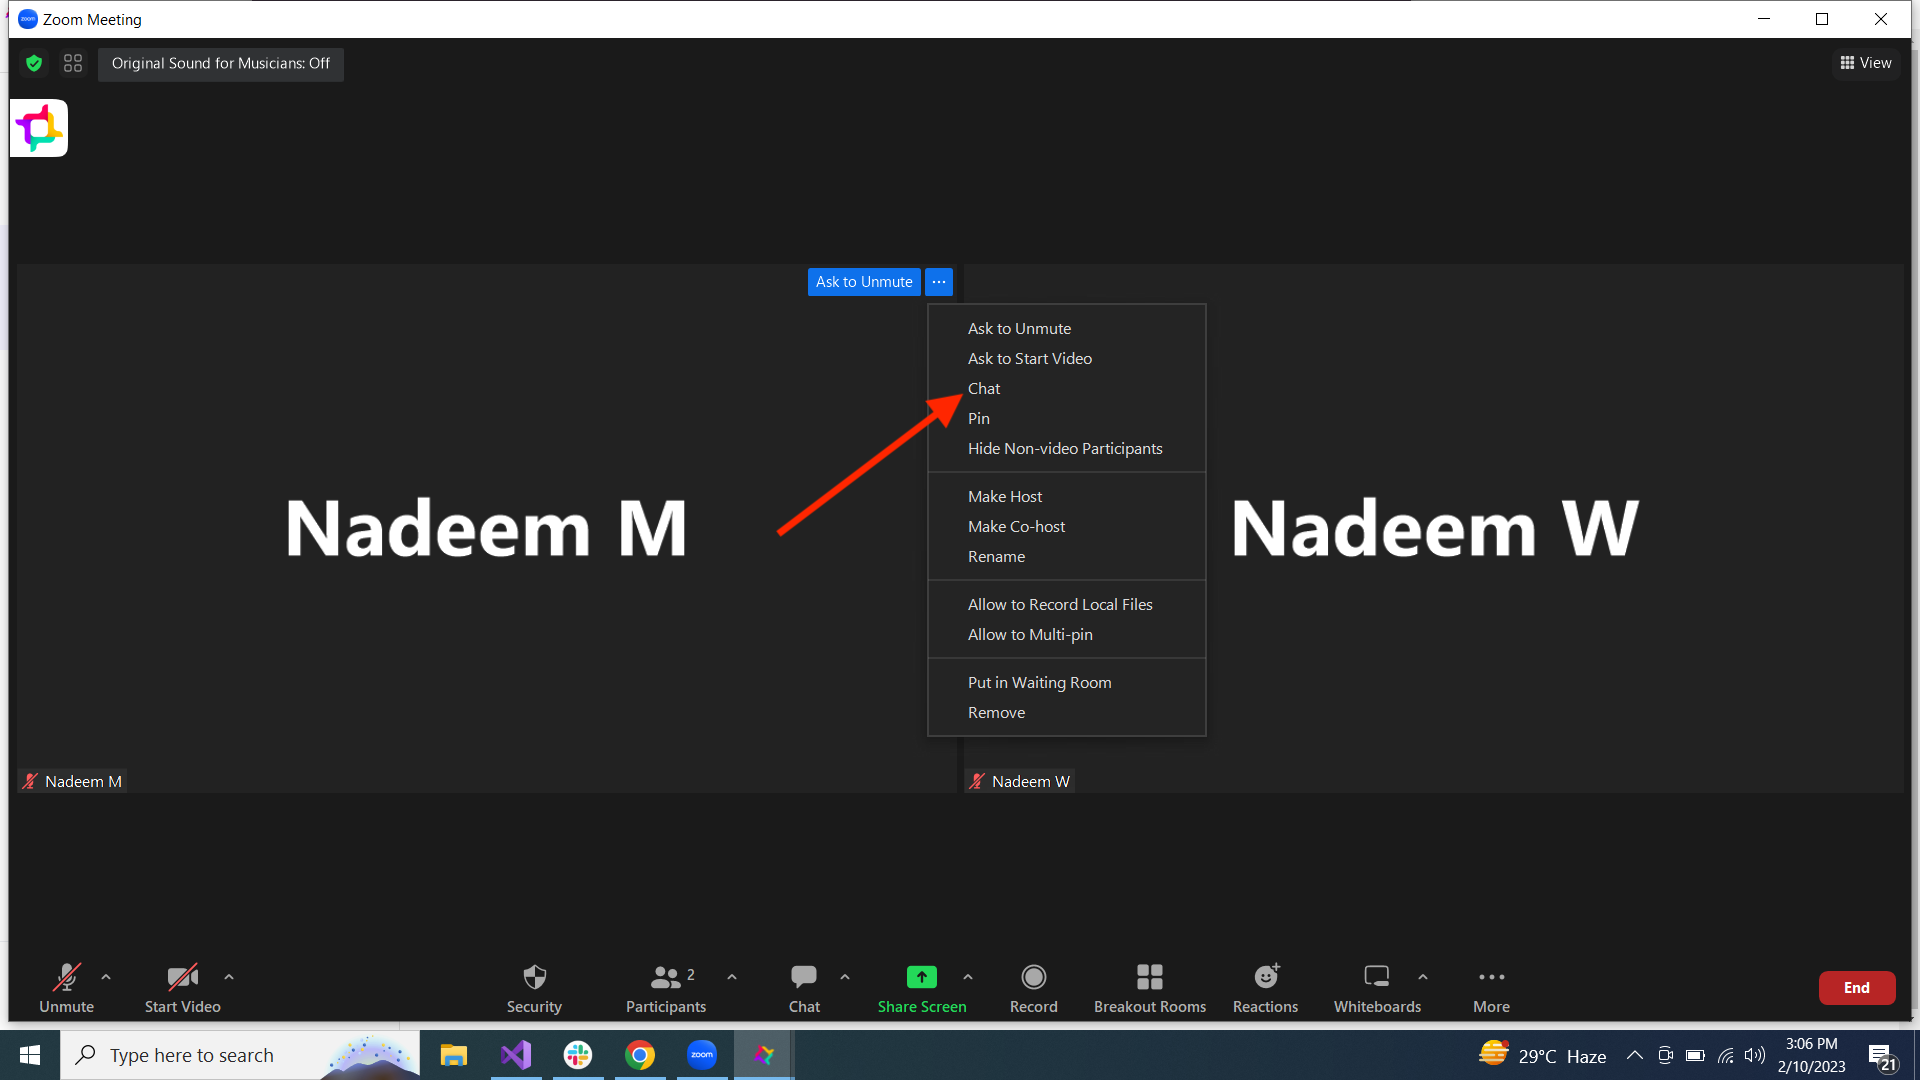Start recording with Record icon
The image size is (1920, 1080).
(x=1033, y=977)
